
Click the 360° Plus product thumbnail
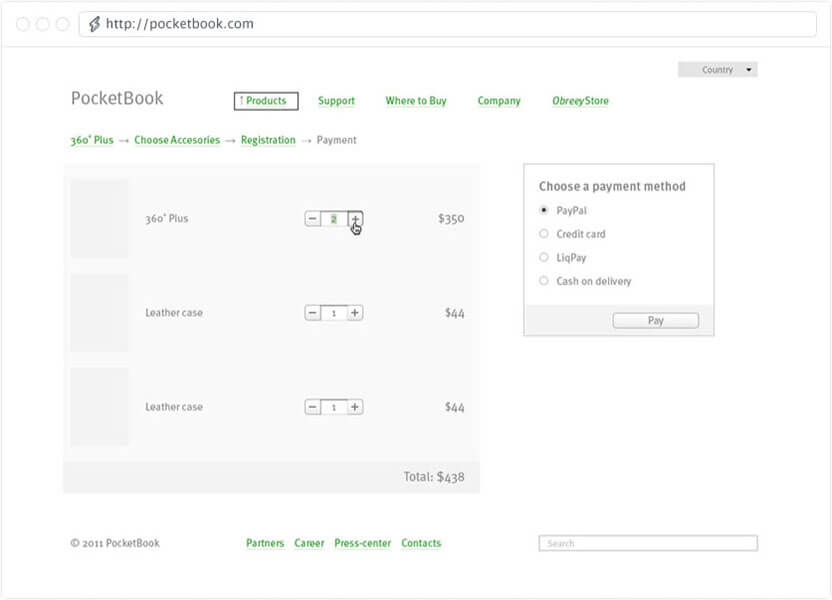point(99,219)
